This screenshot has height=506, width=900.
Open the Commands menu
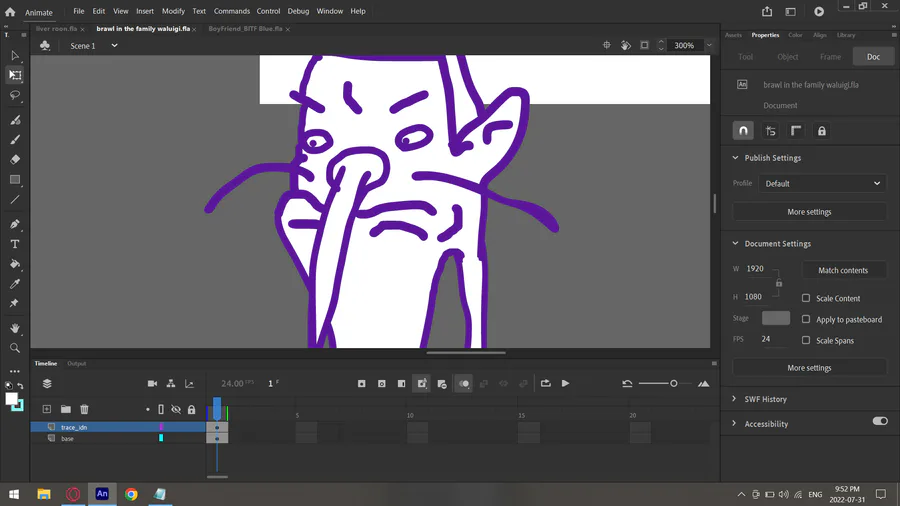coord(231,11)
